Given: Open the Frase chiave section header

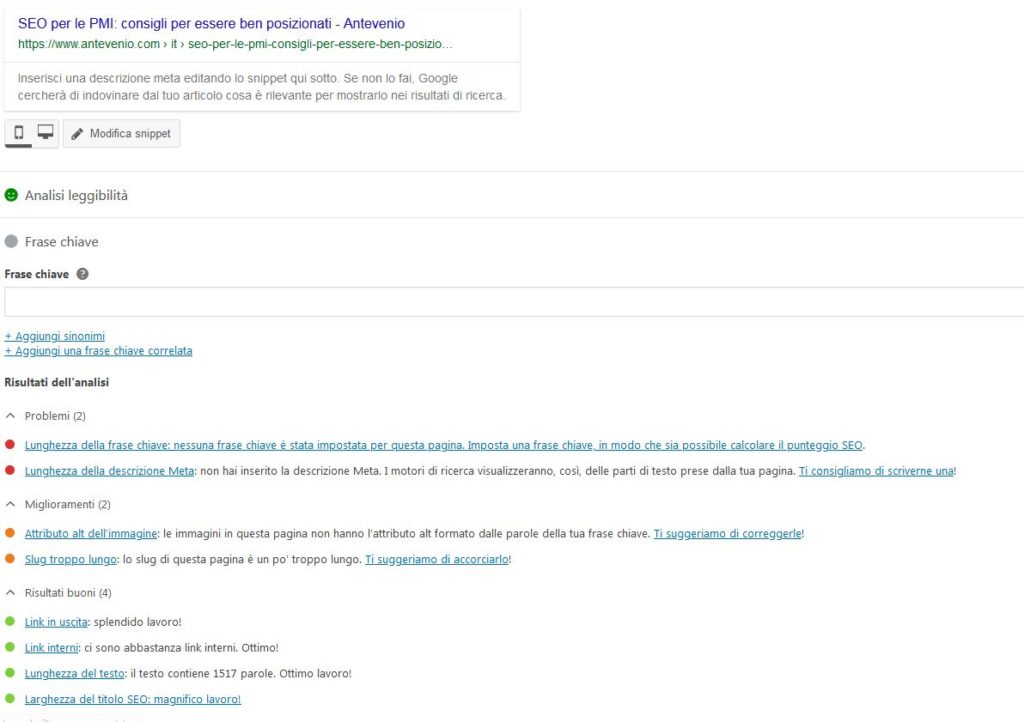Looking at the screenshot, I should tap(61, 242).
